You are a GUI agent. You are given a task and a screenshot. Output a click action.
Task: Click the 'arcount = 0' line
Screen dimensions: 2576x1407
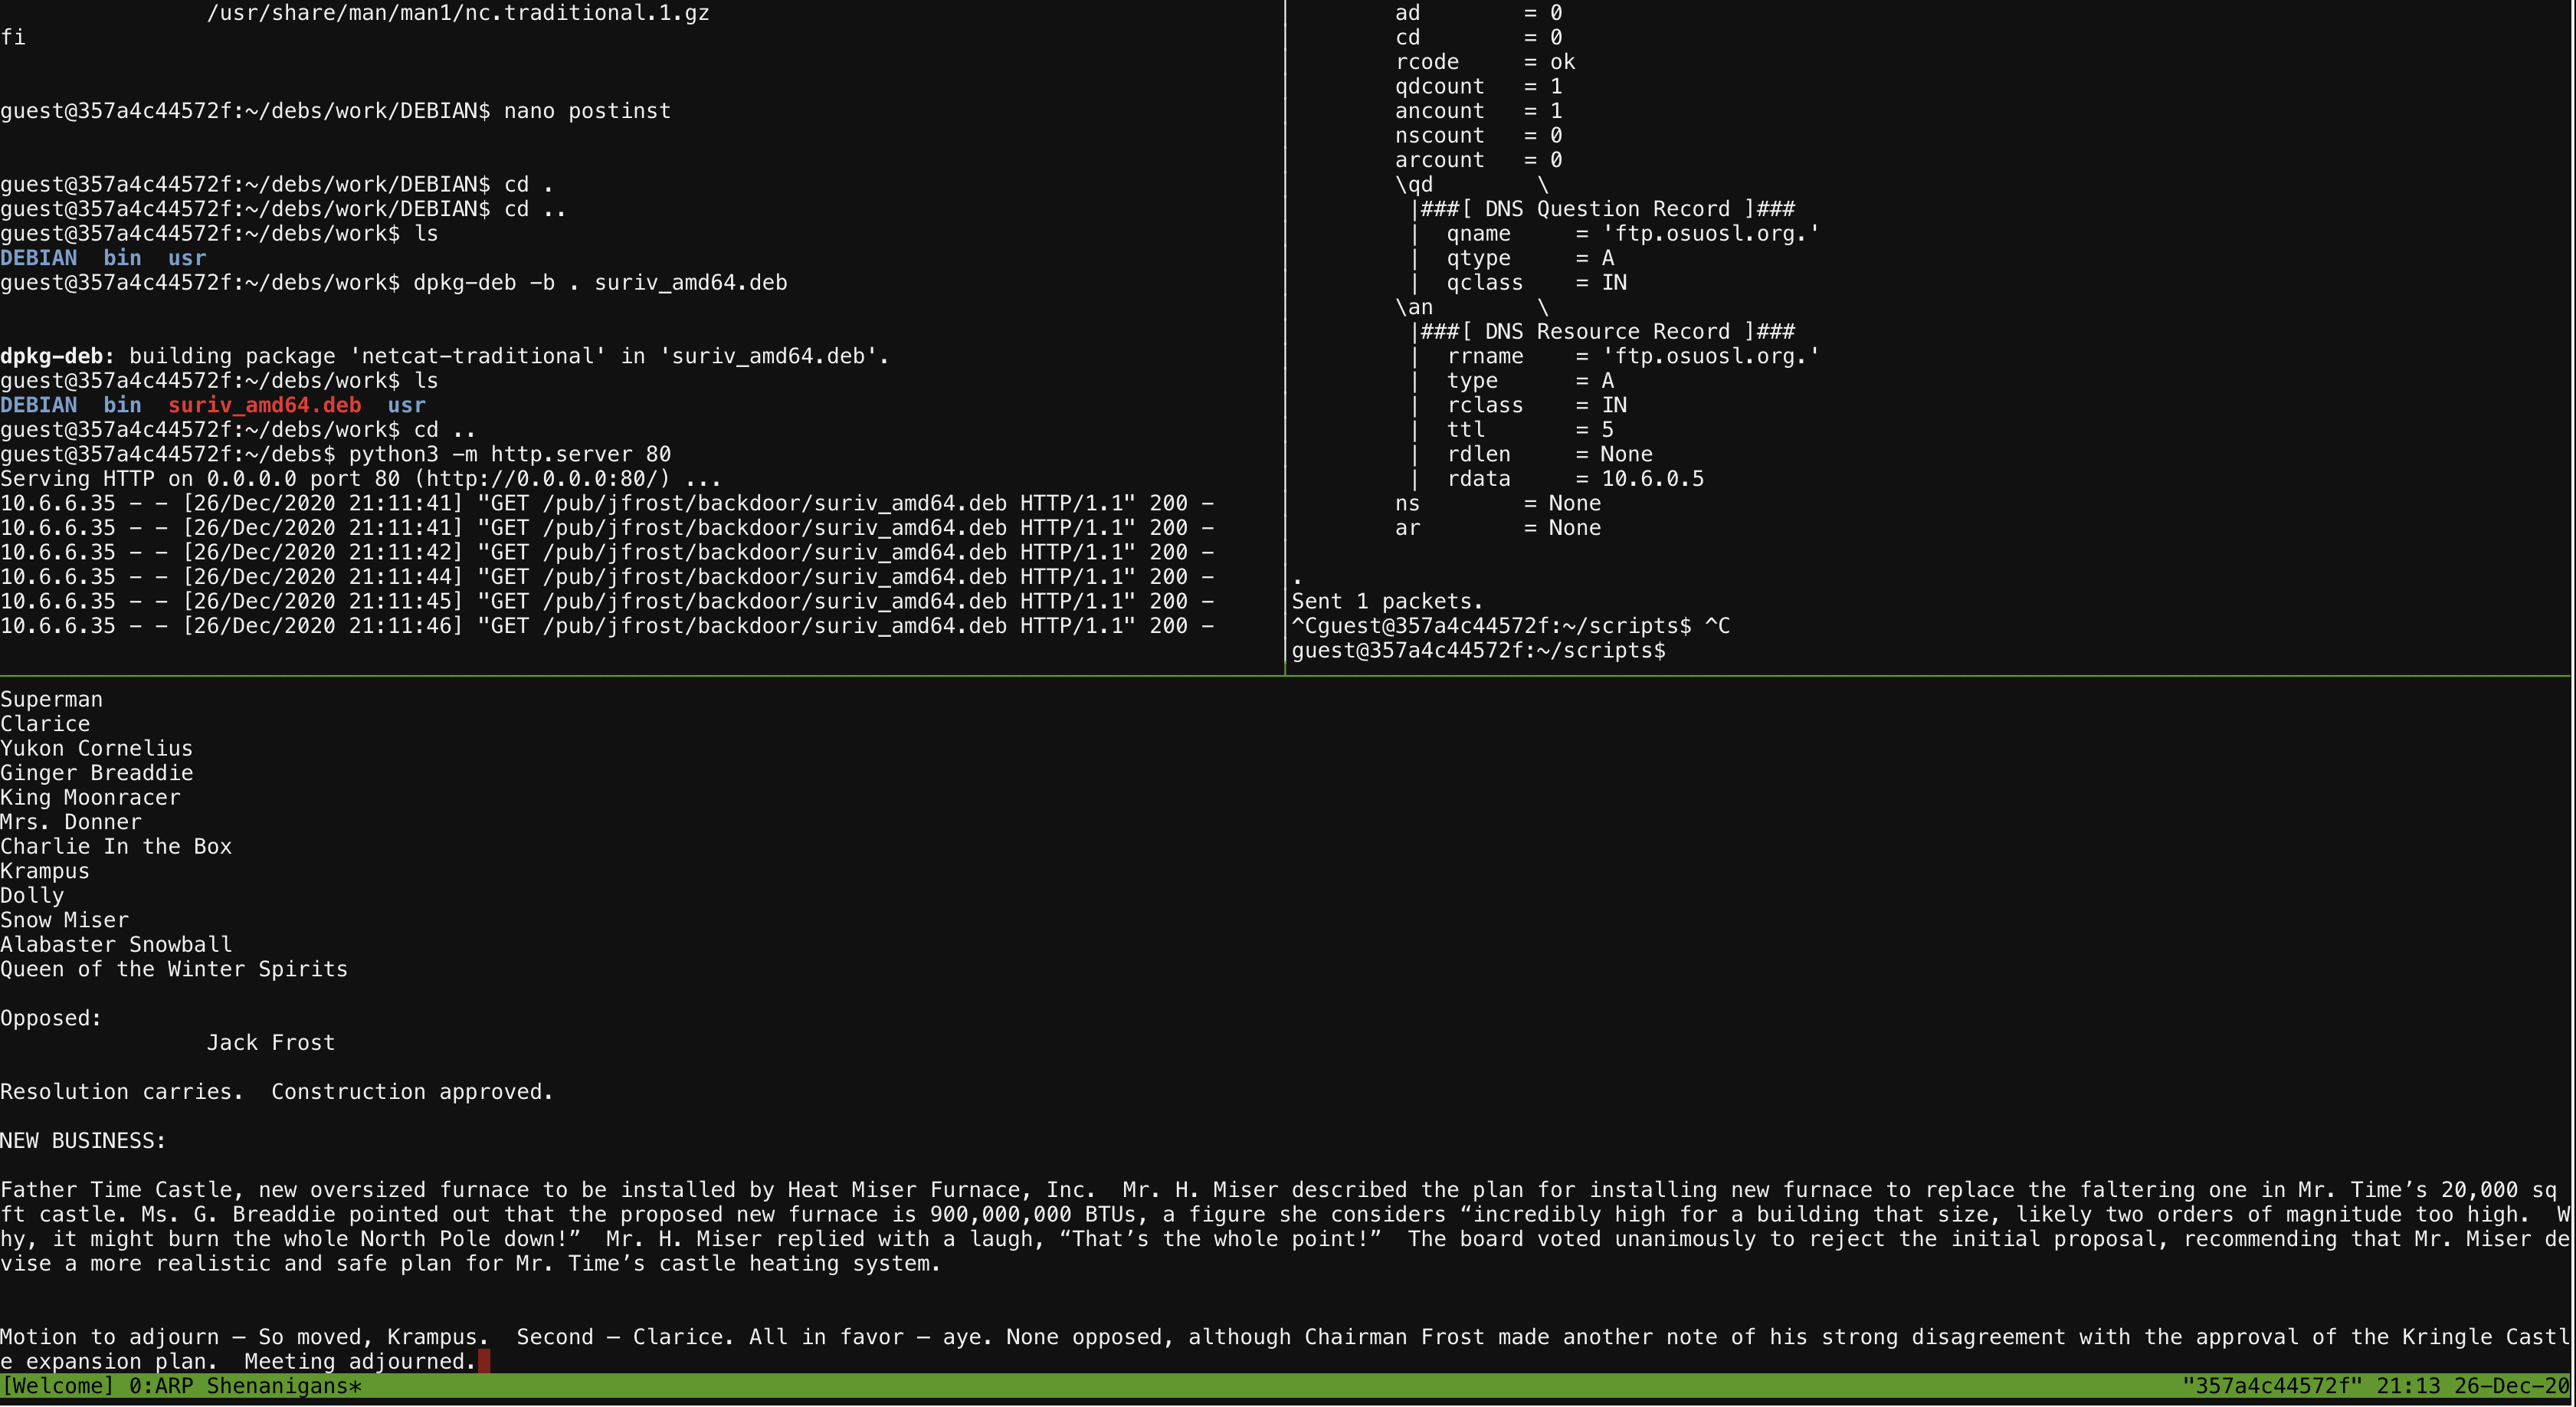point(1479,160)
